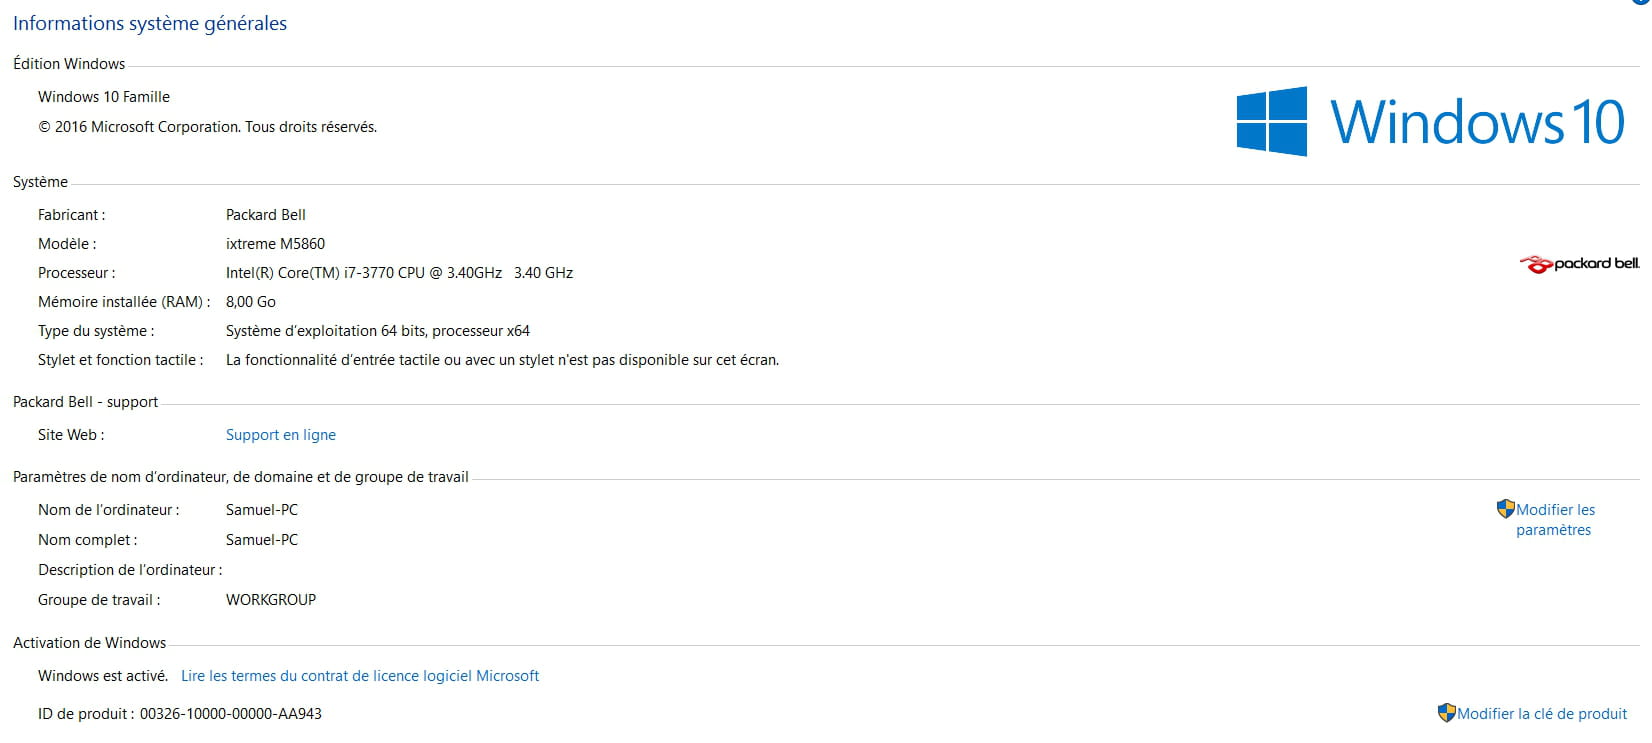Screen dimensions: 1652x743
Task: Select the Windows 10 Famille edition text
Action: point(104,97)
